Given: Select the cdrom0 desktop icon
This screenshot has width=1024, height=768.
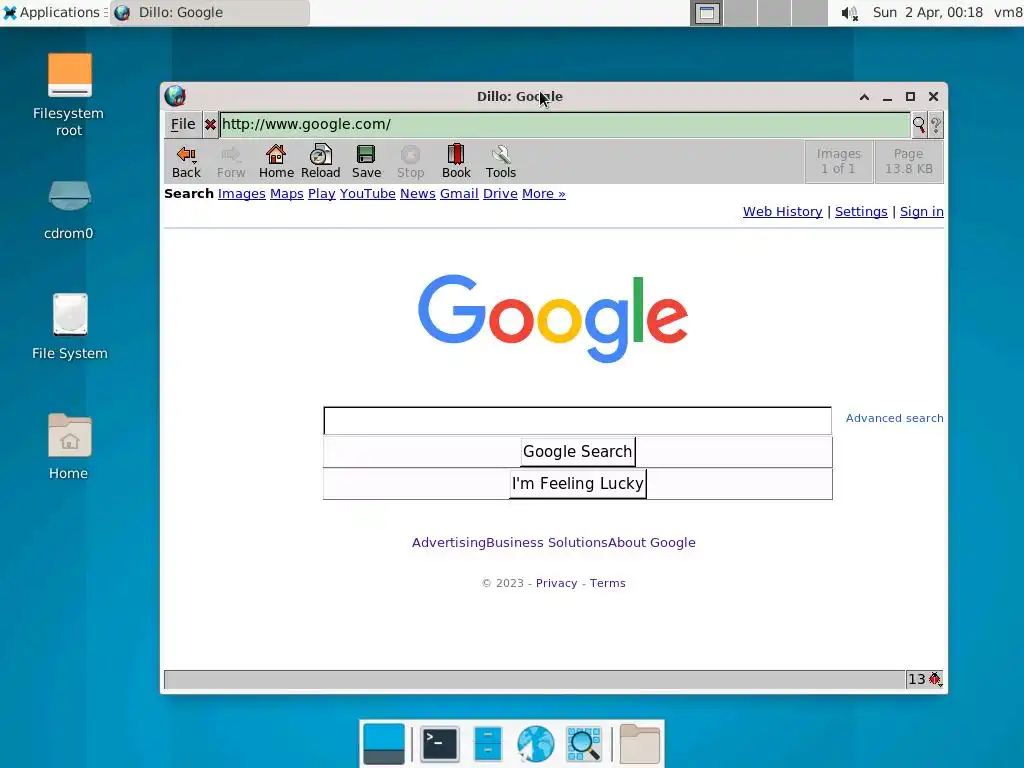Looking at the screenshot, I should tap(69, 209).
